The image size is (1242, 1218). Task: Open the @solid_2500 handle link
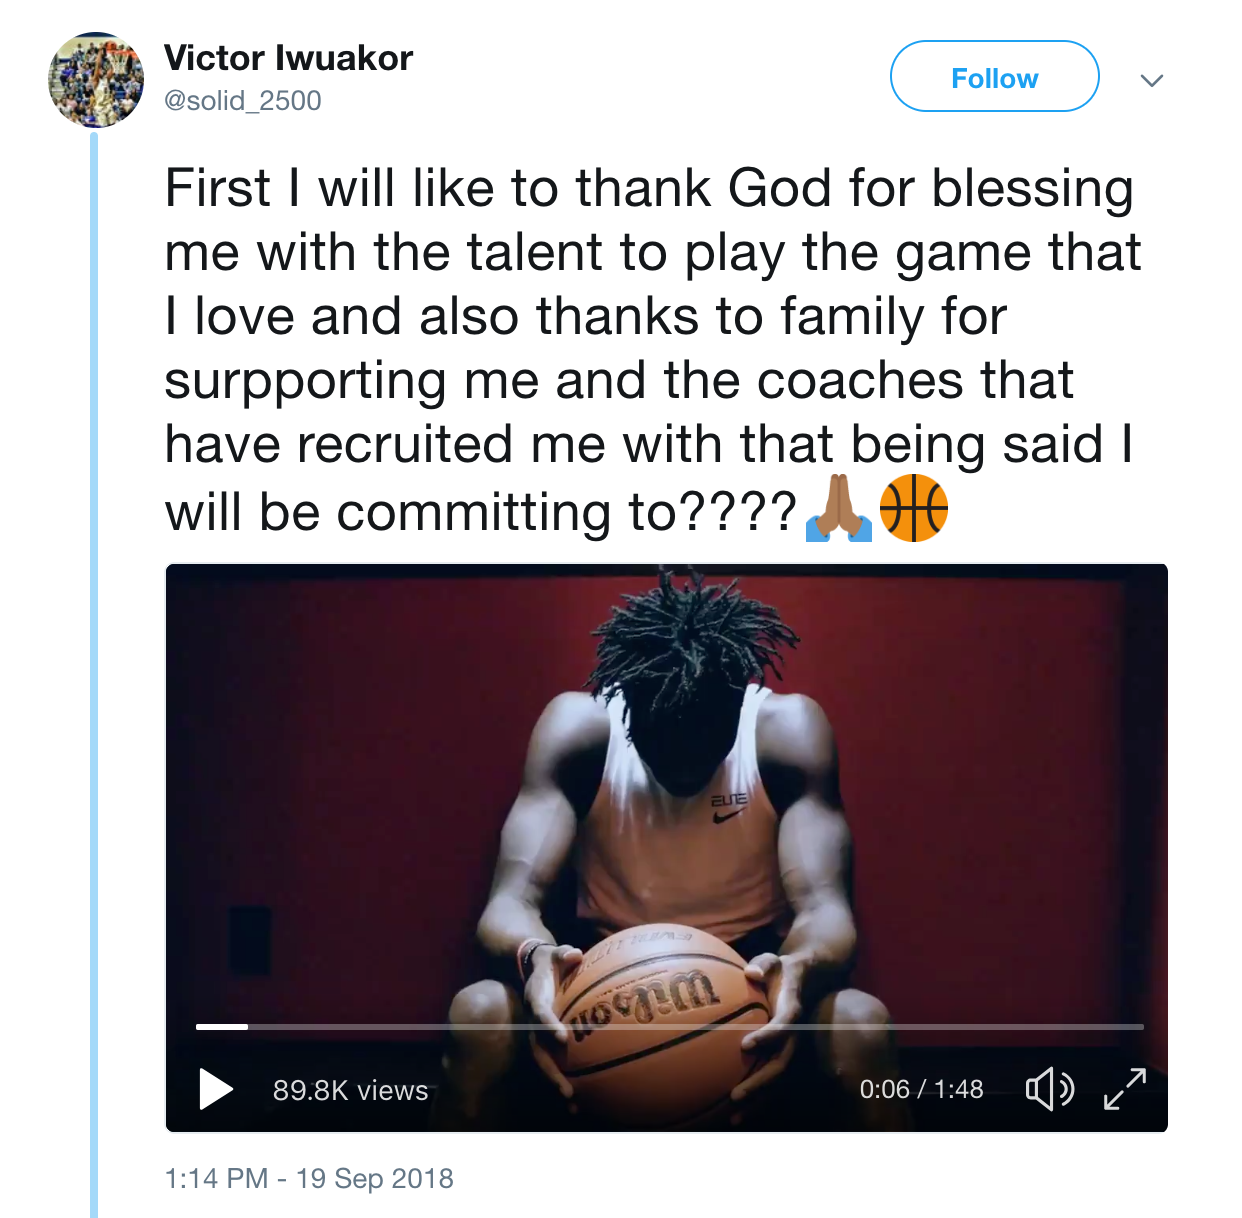pyautogui.click(x=242, y=101)
